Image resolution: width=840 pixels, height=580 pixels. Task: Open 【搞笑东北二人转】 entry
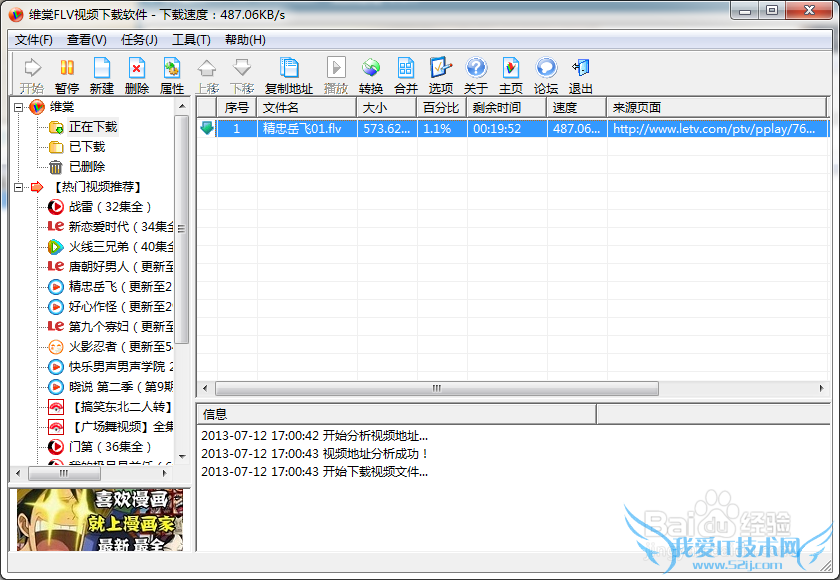[122, 407]
